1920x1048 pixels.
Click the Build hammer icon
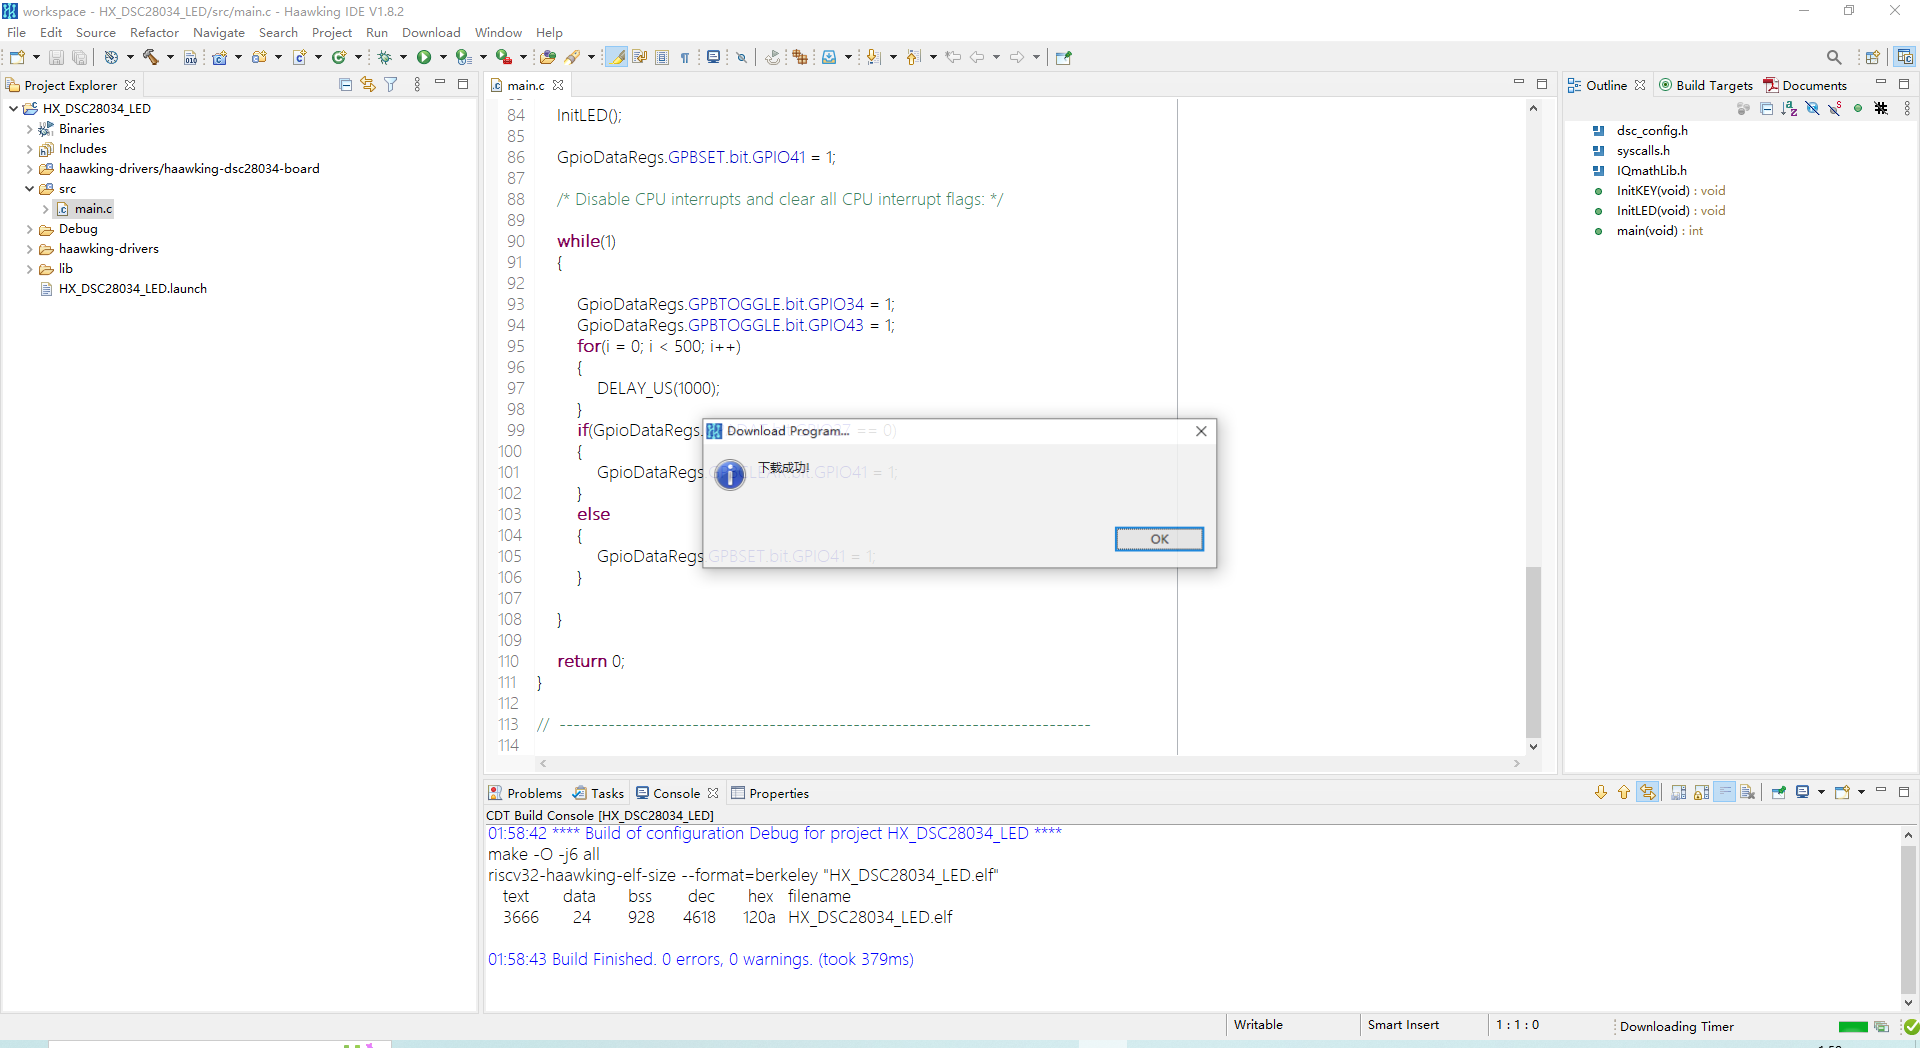pos(150,57)
